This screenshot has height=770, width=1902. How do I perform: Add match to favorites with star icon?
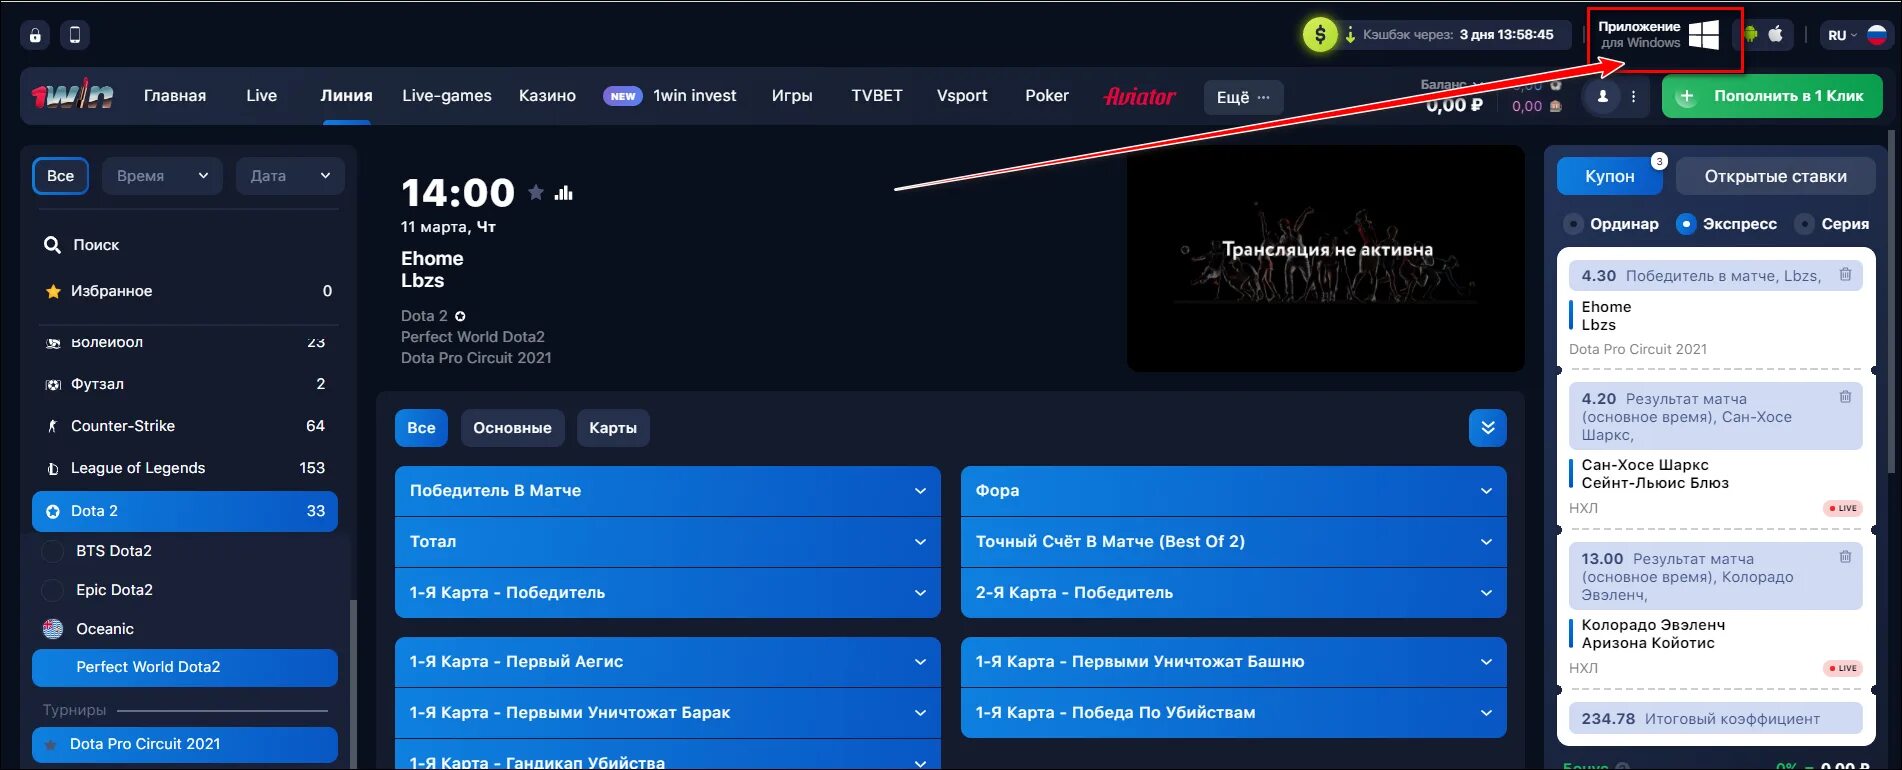(x=536, y=192)
